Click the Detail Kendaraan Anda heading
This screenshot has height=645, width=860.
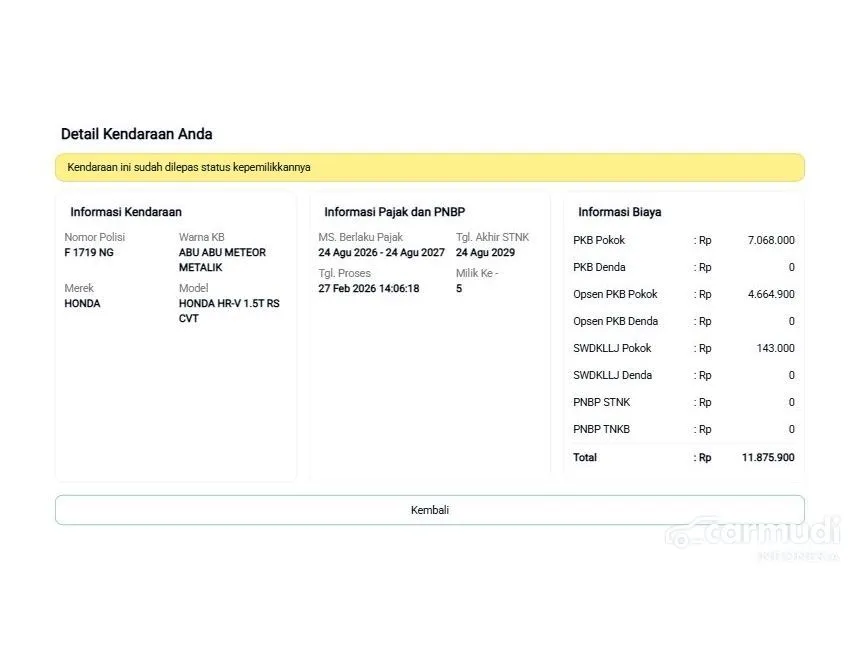[x=136, y=134]
